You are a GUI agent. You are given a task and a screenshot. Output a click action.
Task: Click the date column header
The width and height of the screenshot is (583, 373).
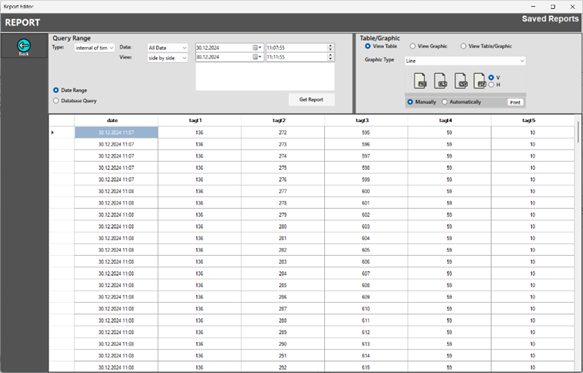pos(116,120)
